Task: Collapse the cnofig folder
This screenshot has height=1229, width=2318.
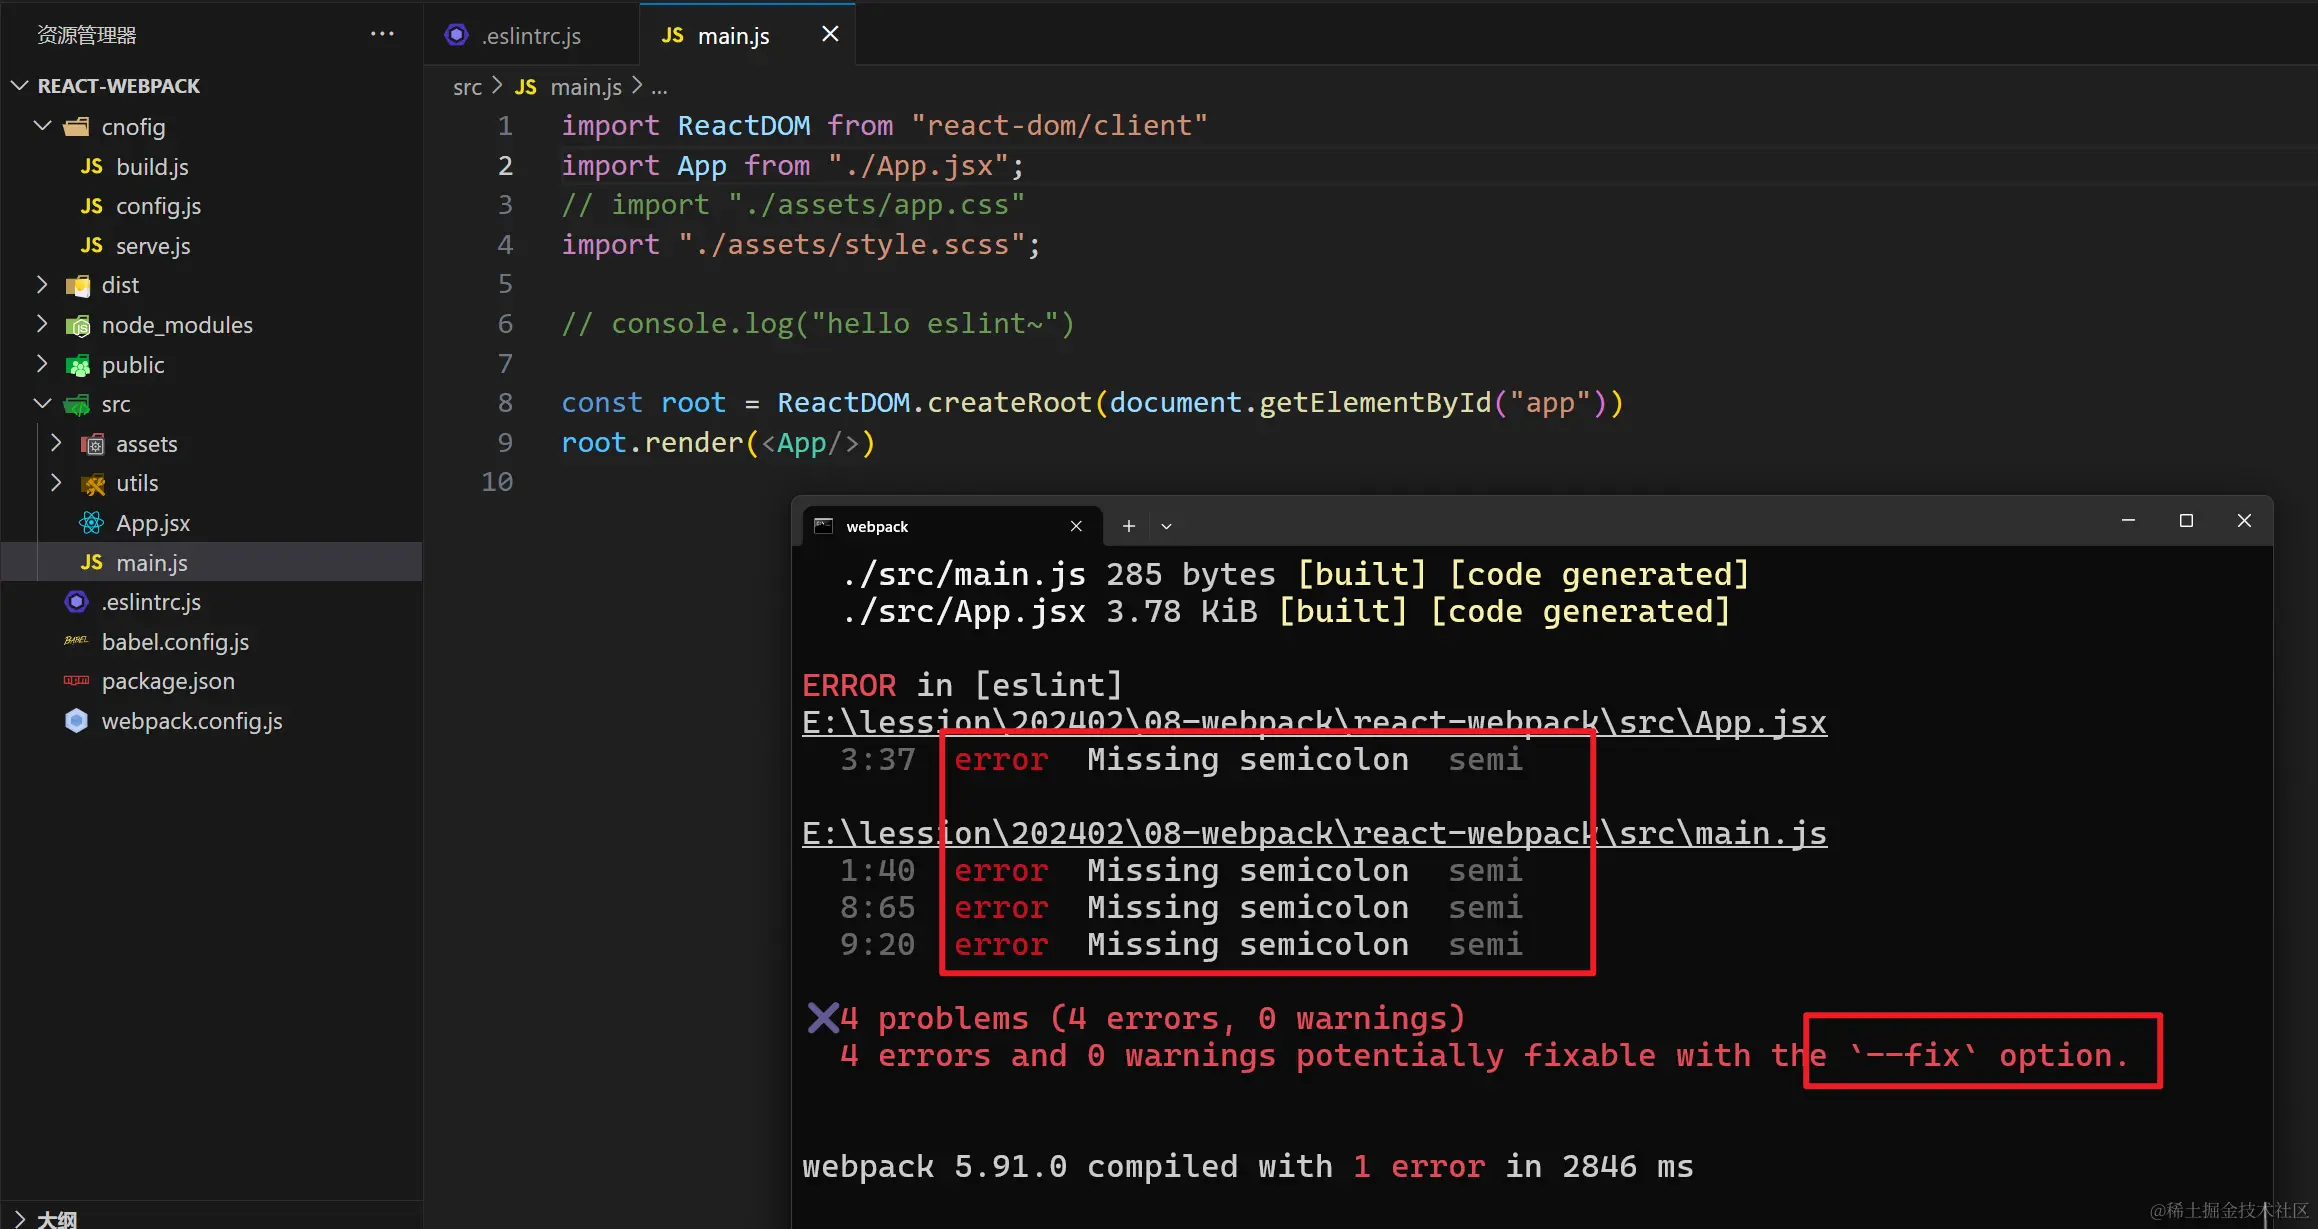Action: click(x=42, y=126)
